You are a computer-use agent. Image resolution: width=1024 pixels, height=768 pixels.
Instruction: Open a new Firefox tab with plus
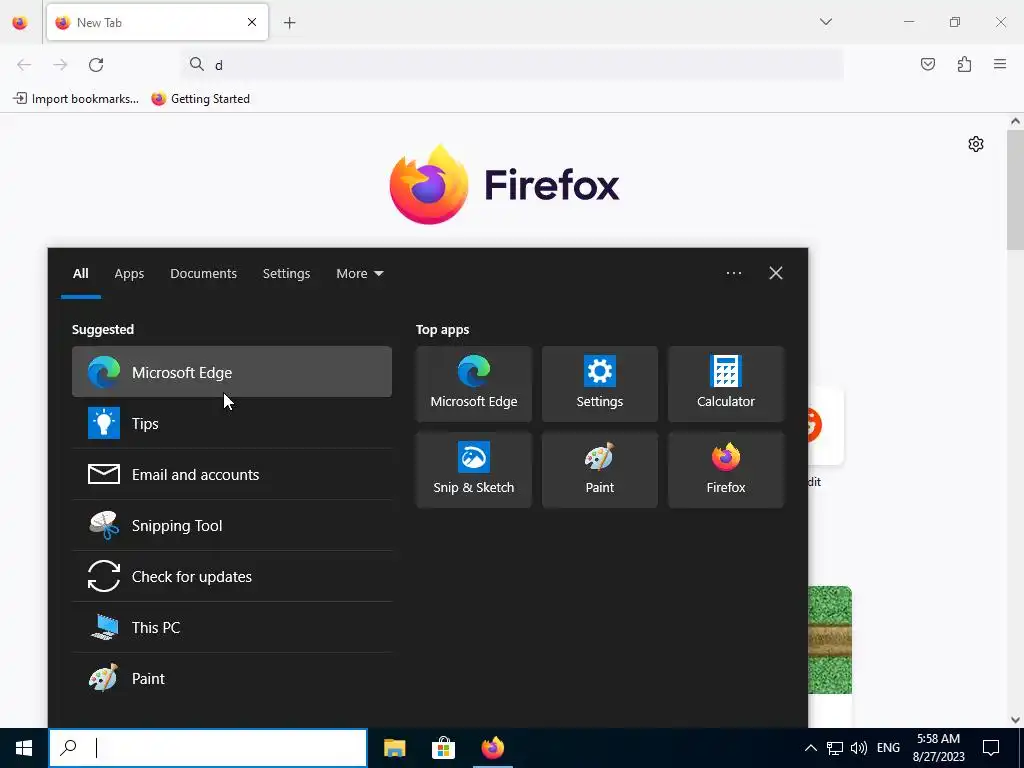pyautogui.click(x=289, y=23)
